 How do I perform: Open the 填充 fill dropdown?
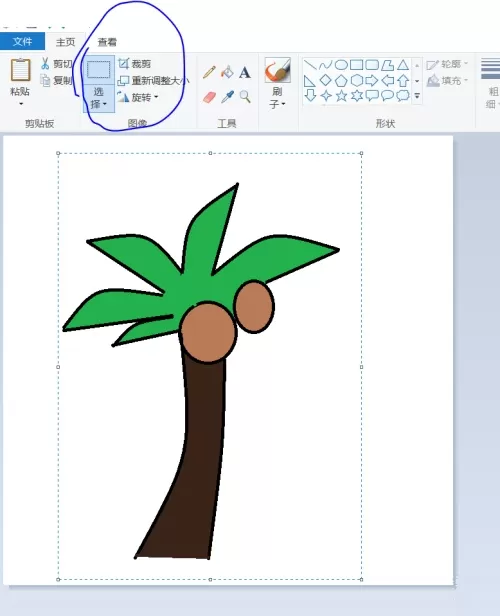(x=447, y=81)
